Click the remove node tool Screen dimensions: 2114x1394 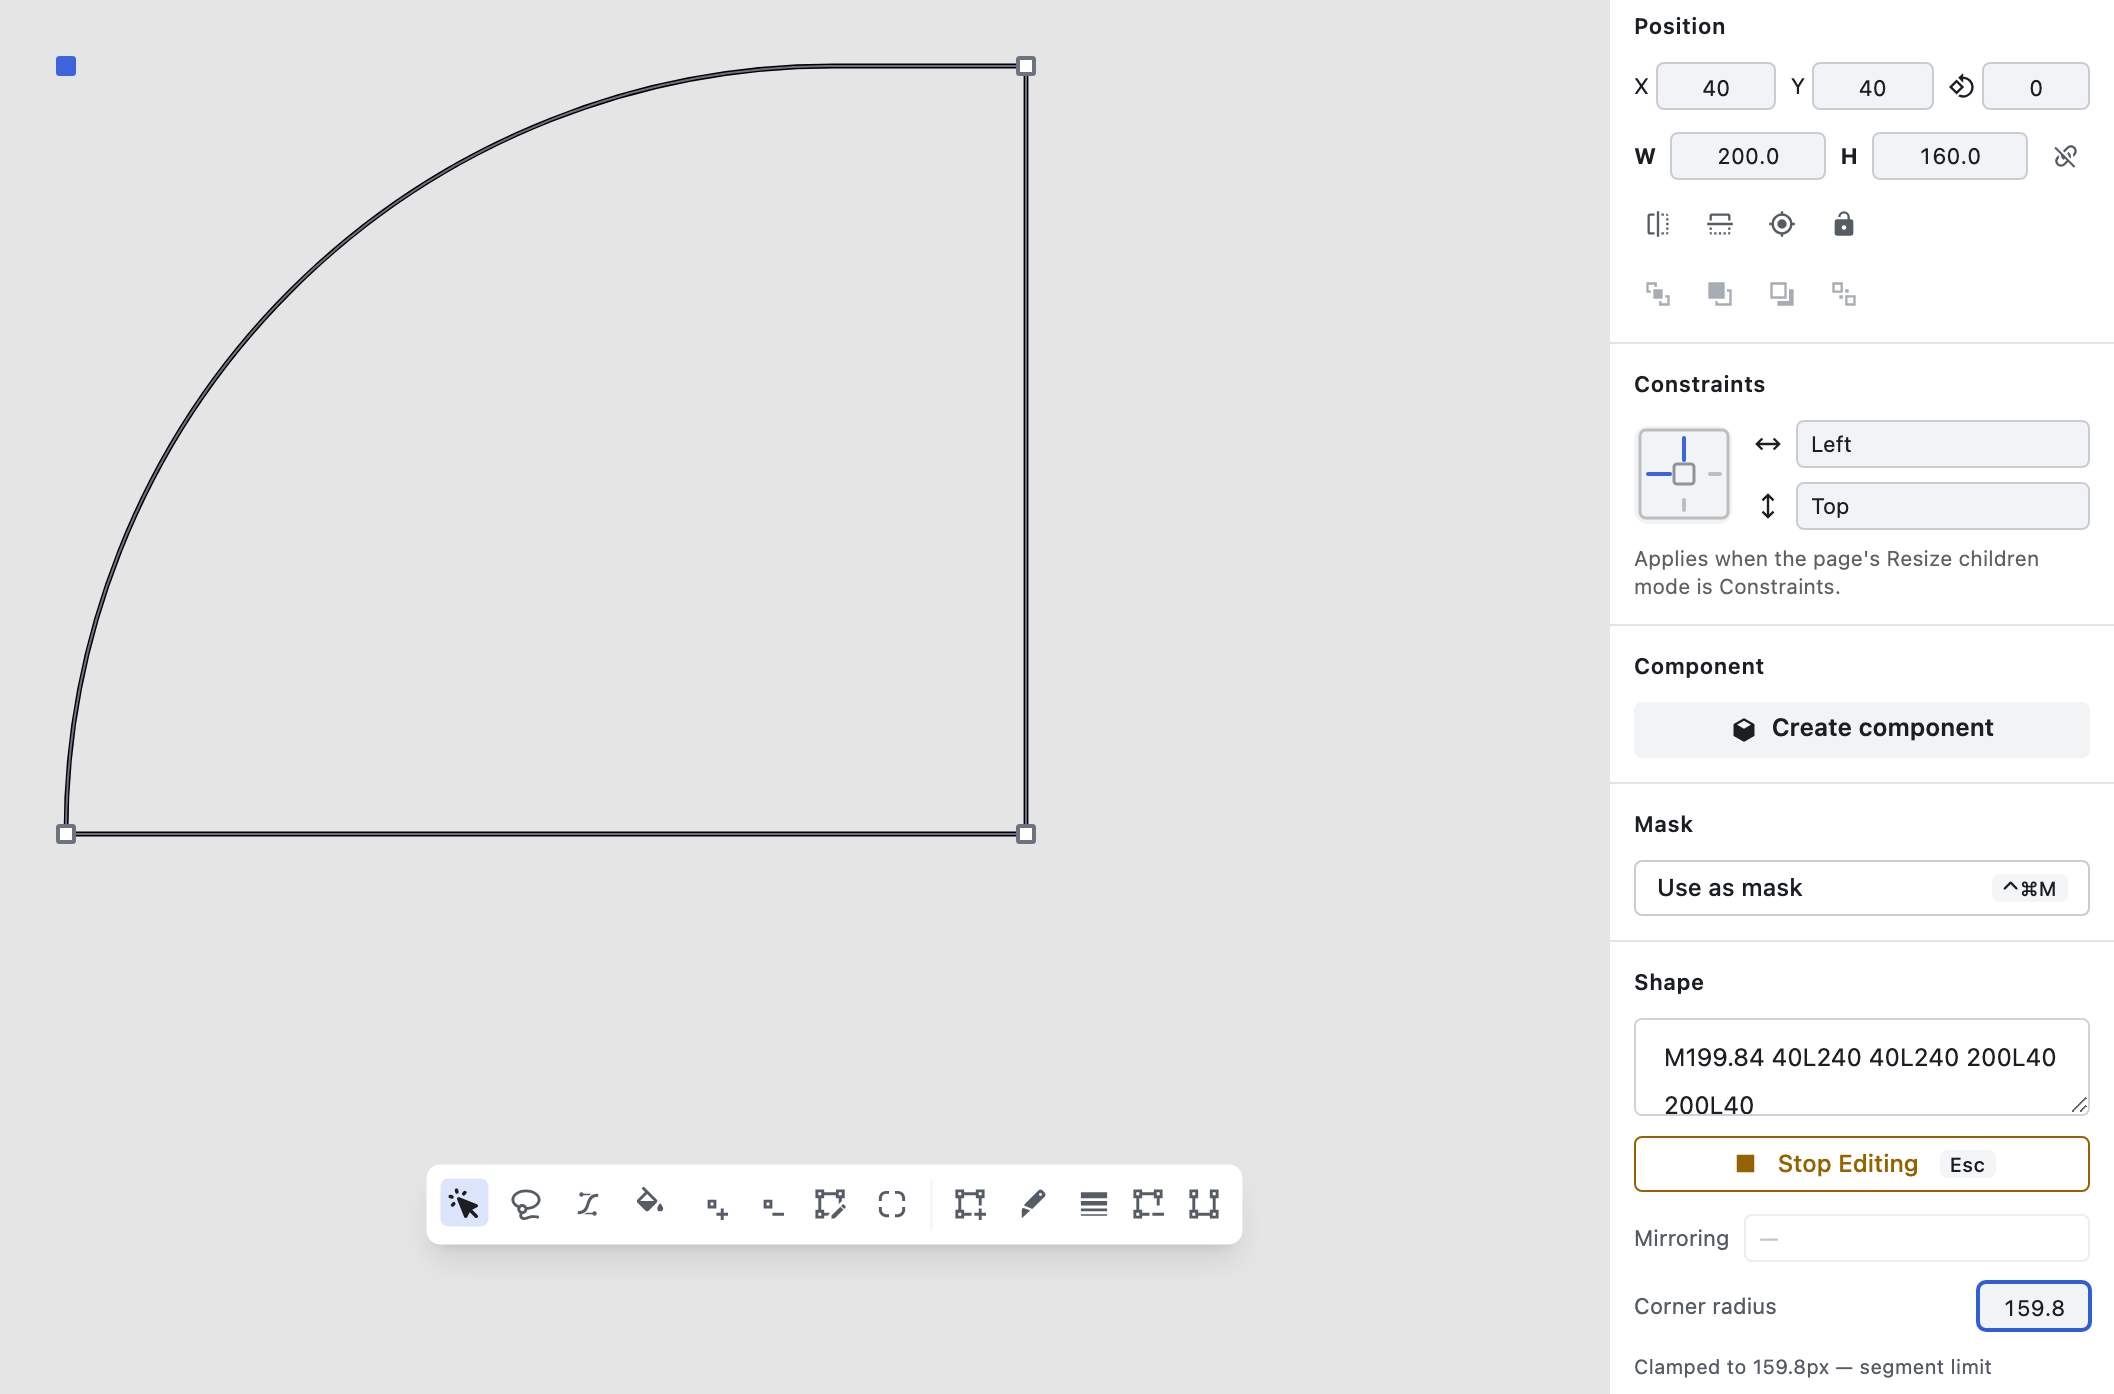tap(773, 1208)
